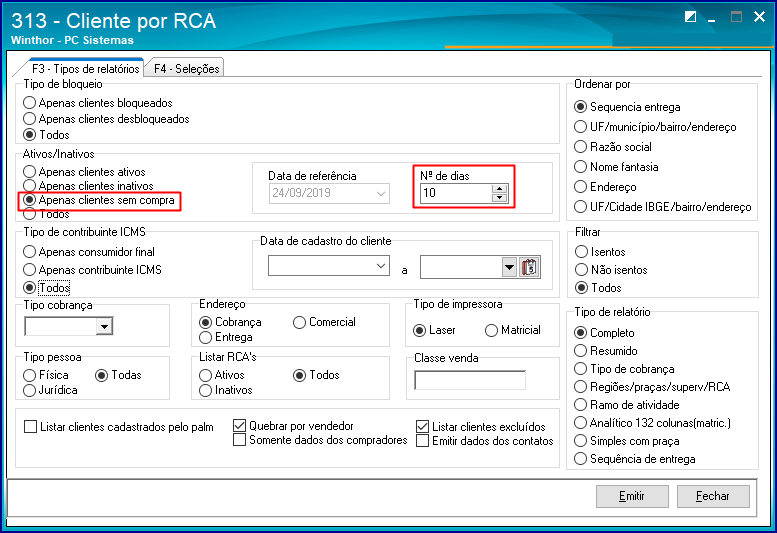The width and height of the screenshot is (777, 533).
Task: Close the 313 window
Action: 759,17
